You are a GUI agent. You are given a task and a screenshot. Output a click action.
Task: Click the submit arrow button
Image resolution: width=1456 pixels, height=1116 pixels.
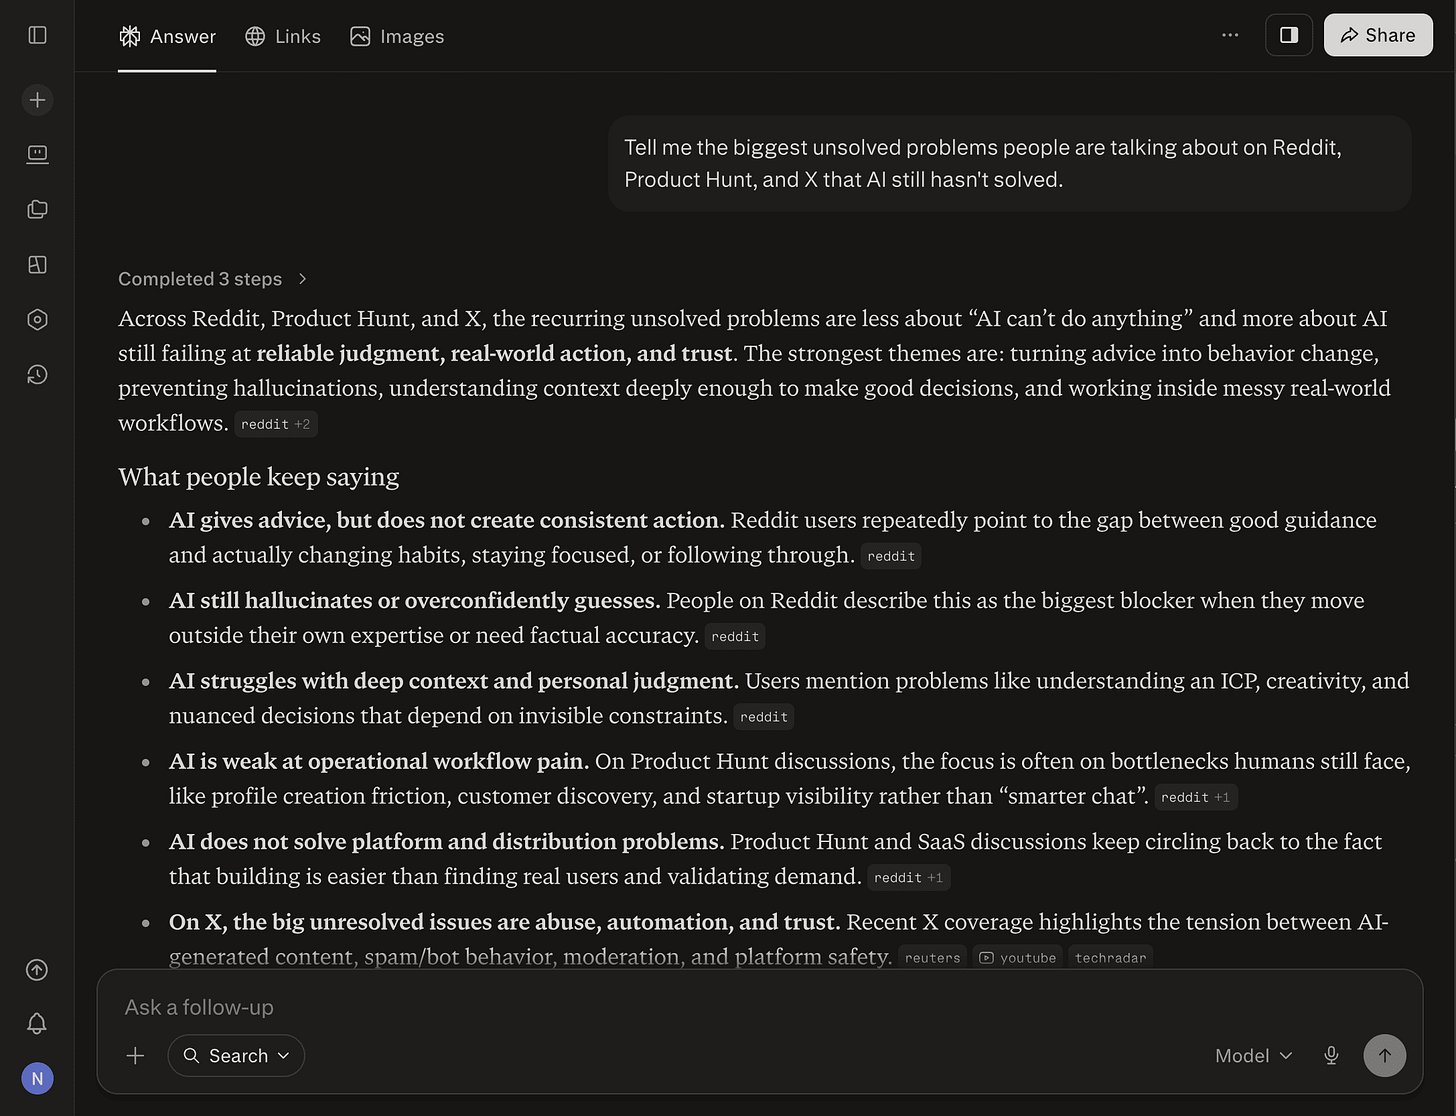click(1385, 1055)
